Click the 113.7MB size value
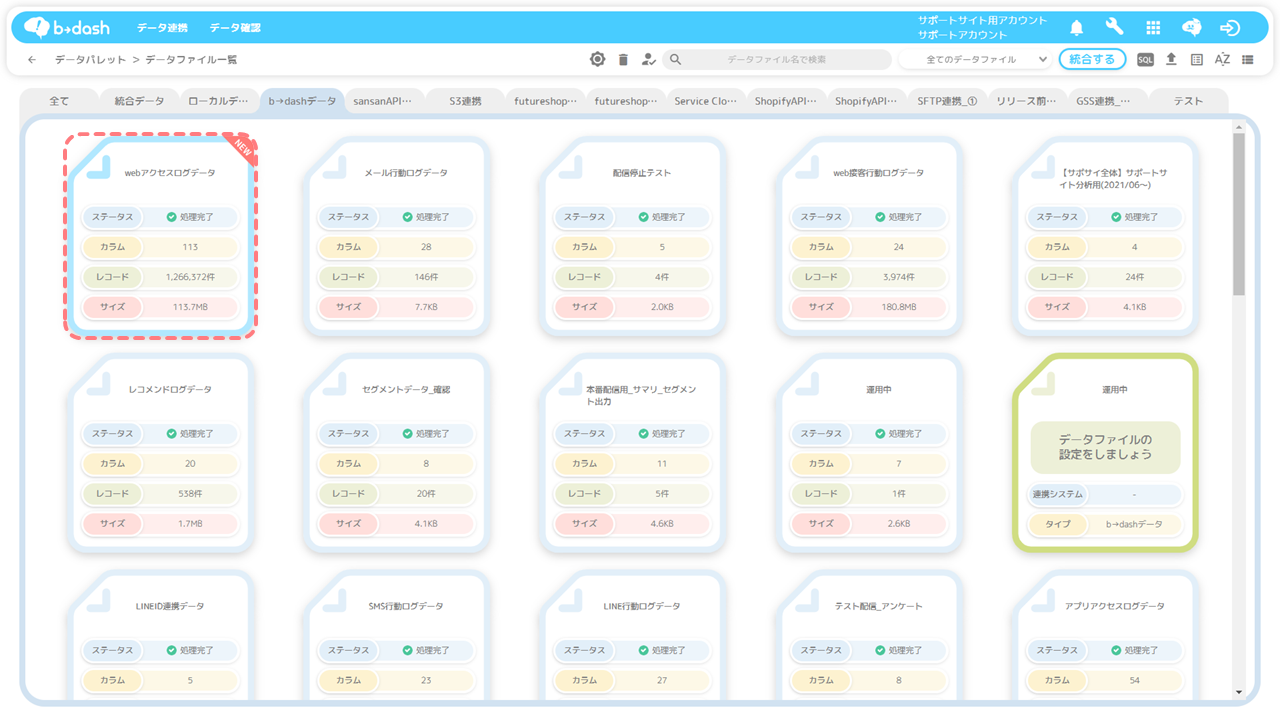 pos(190,307)
